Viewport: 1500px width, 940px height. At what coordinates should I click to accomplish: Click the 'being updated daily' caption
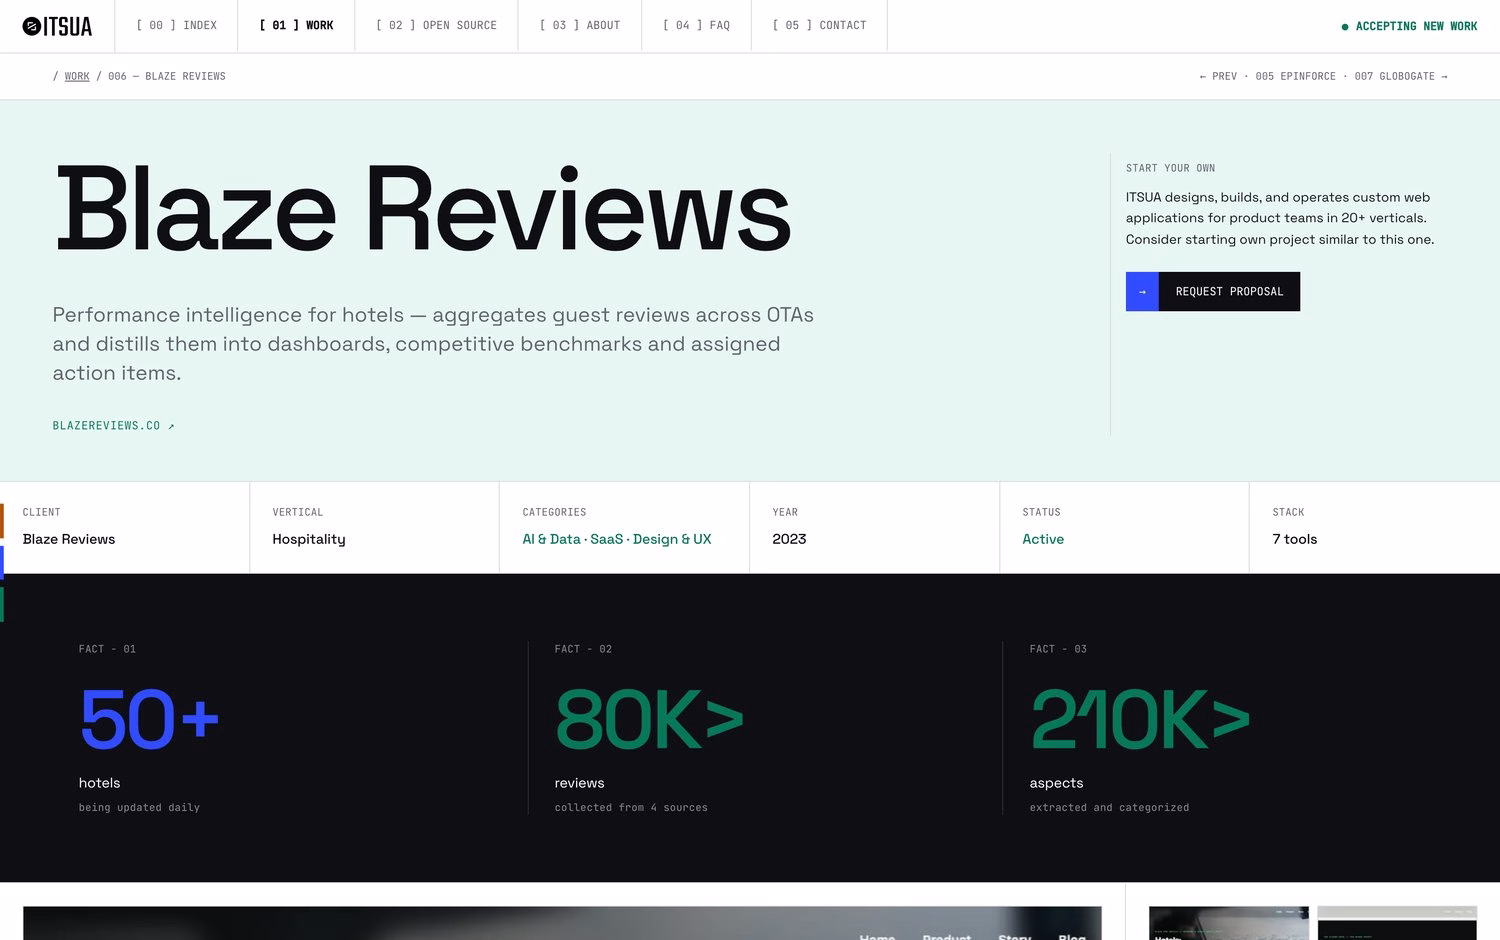(x=139, y=807)
